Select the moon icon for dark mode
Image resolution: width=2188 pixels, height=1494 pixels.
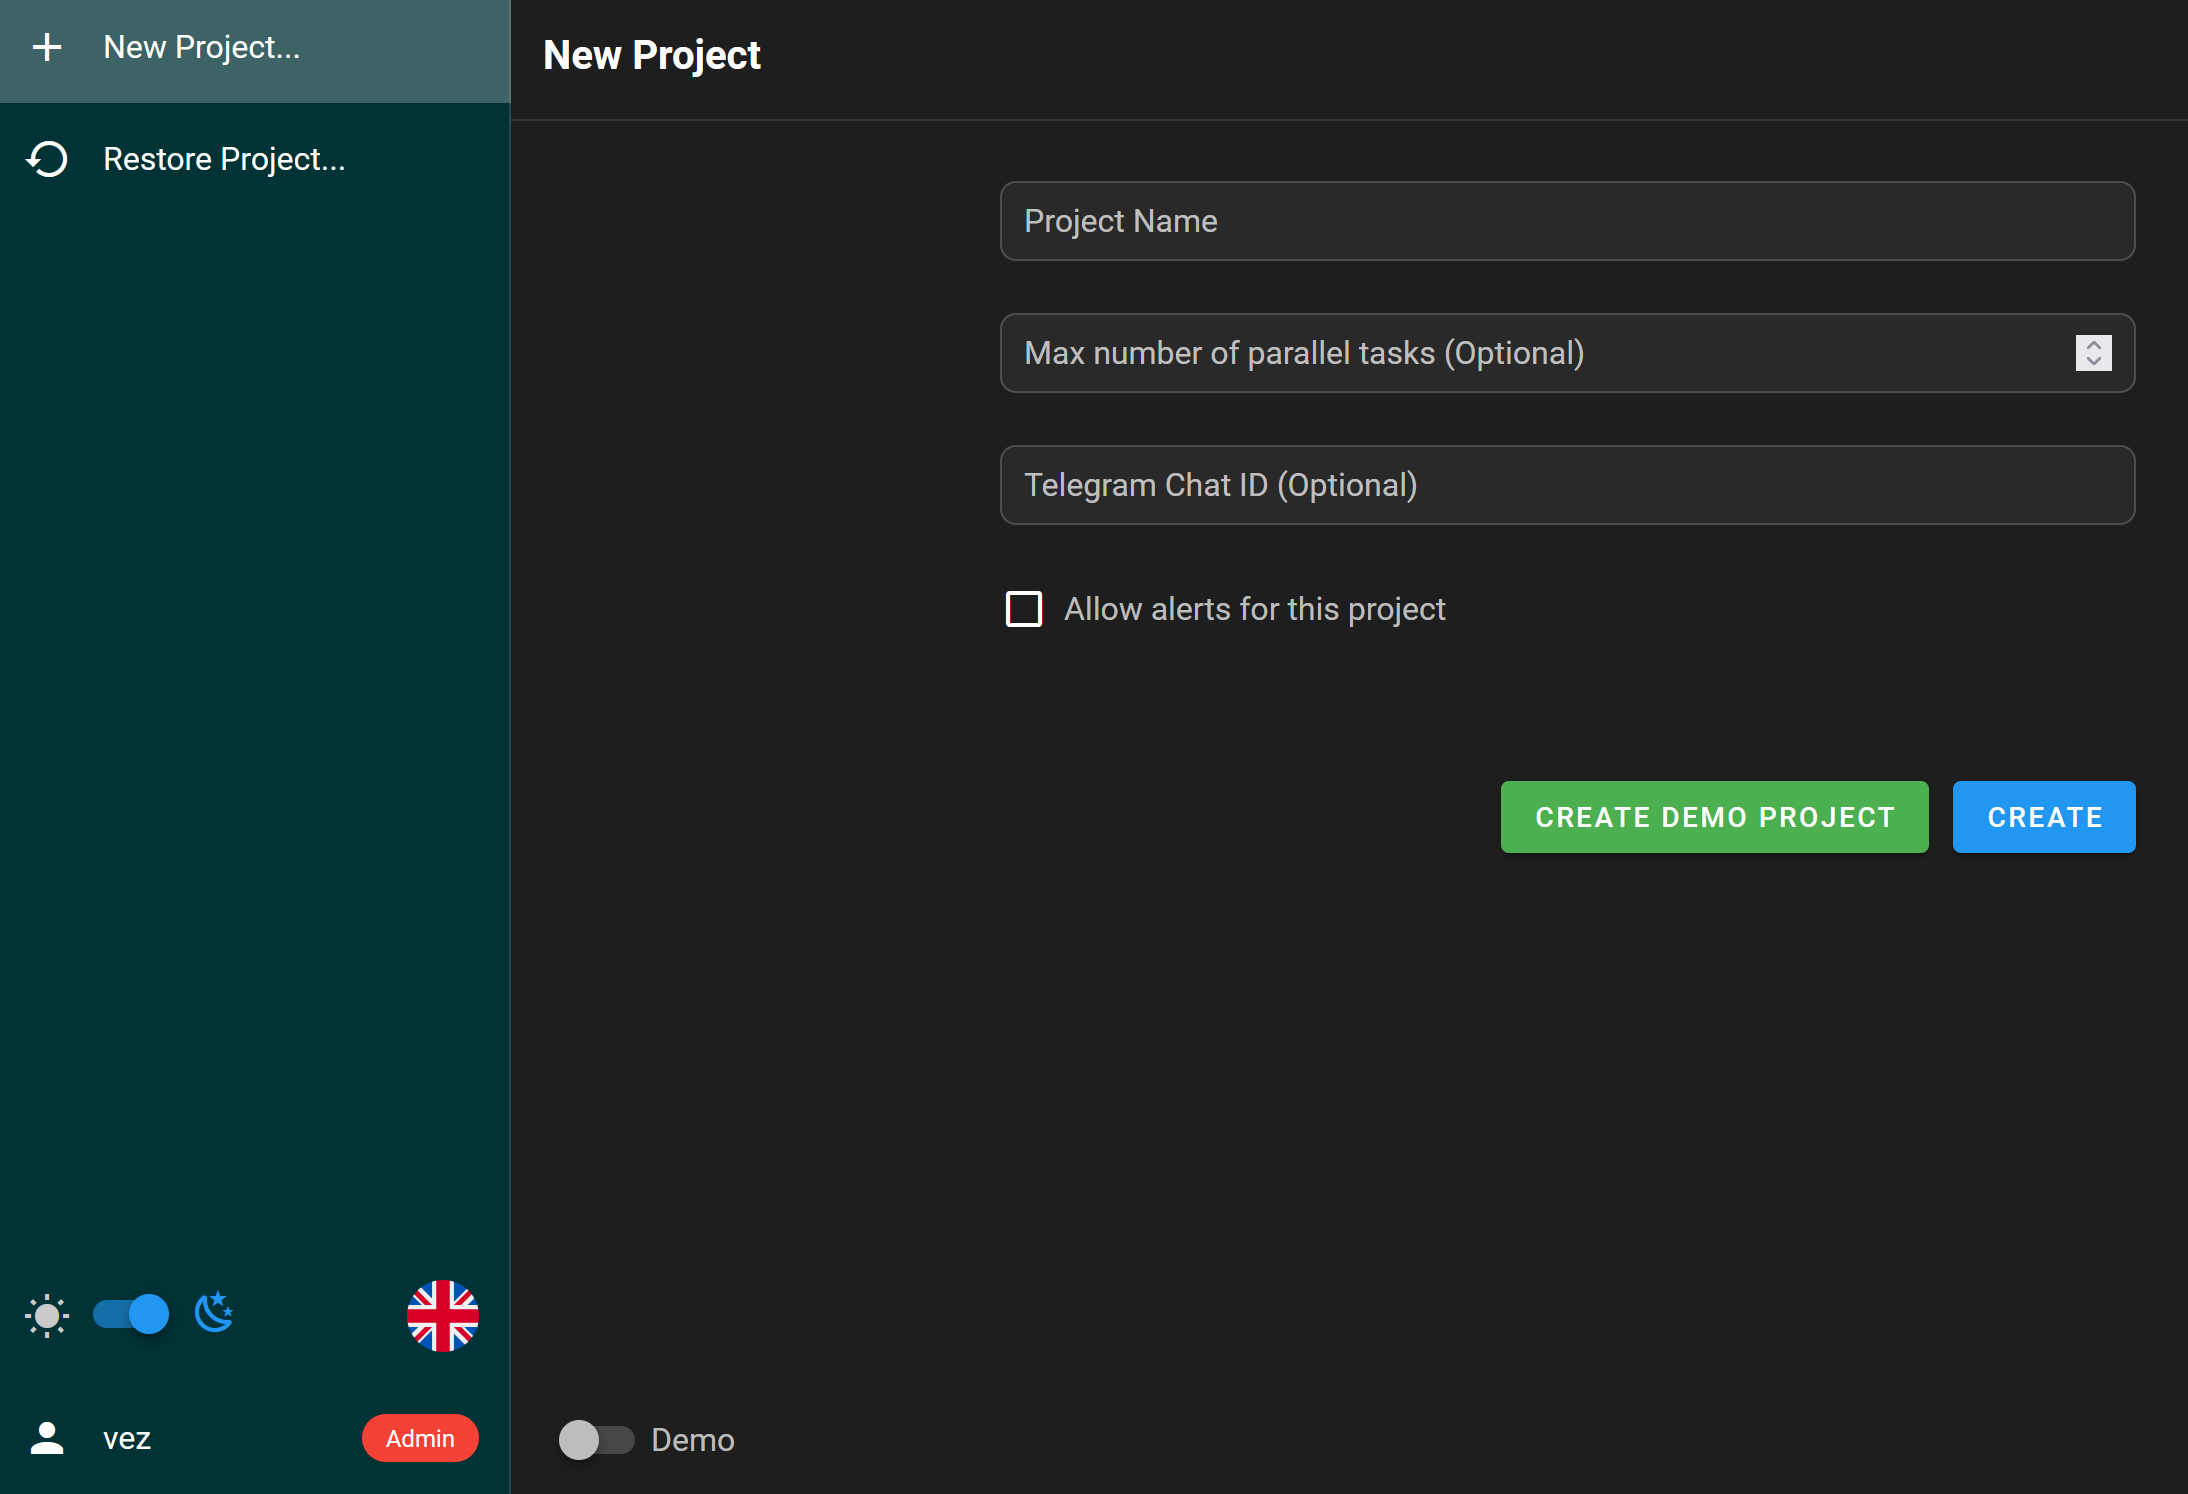[x=214, y=1313]
